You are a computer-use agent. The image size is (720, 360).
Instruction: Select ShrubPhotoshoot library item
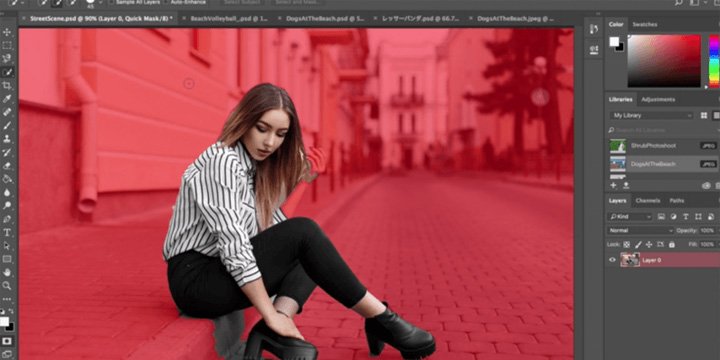[663, 146]
